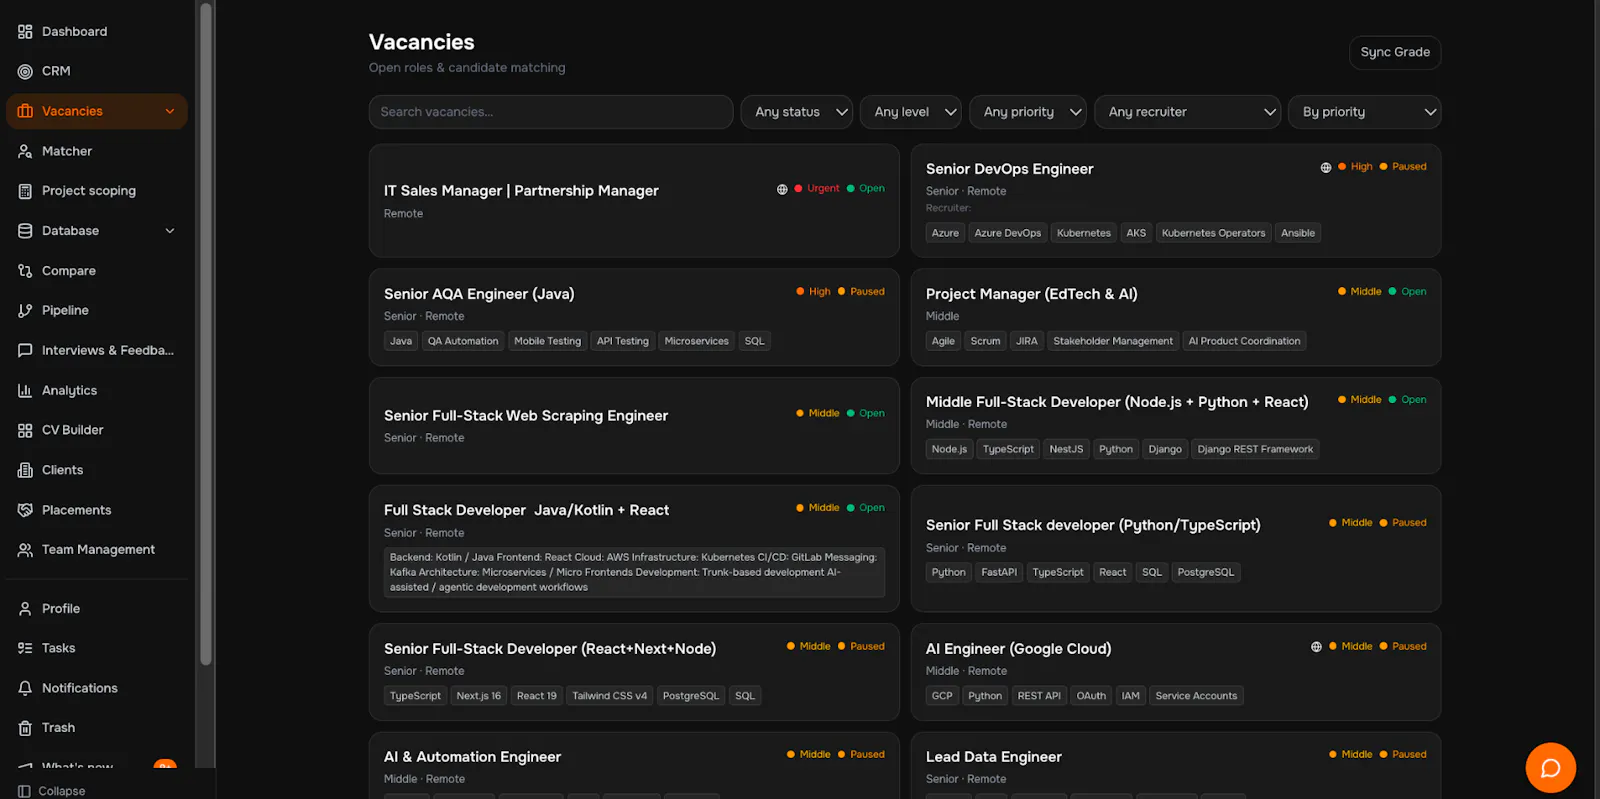
Task: Open the orange chat support bubble
Action: (1550, 768)
